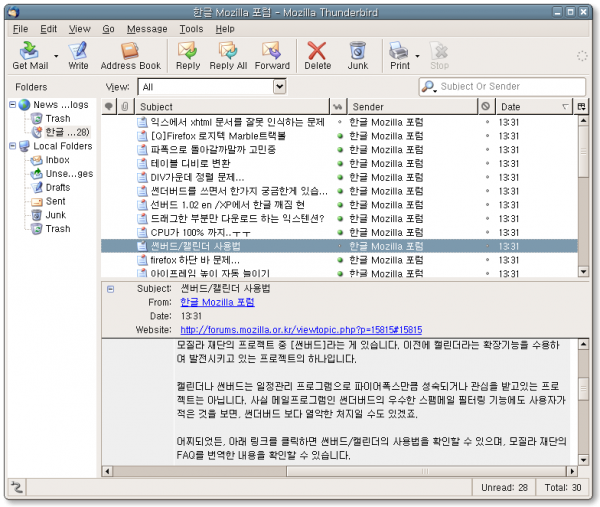Toggle read status of 파폭으로 돌아갈까 message
600x507 pixels.
click(339, 150)
